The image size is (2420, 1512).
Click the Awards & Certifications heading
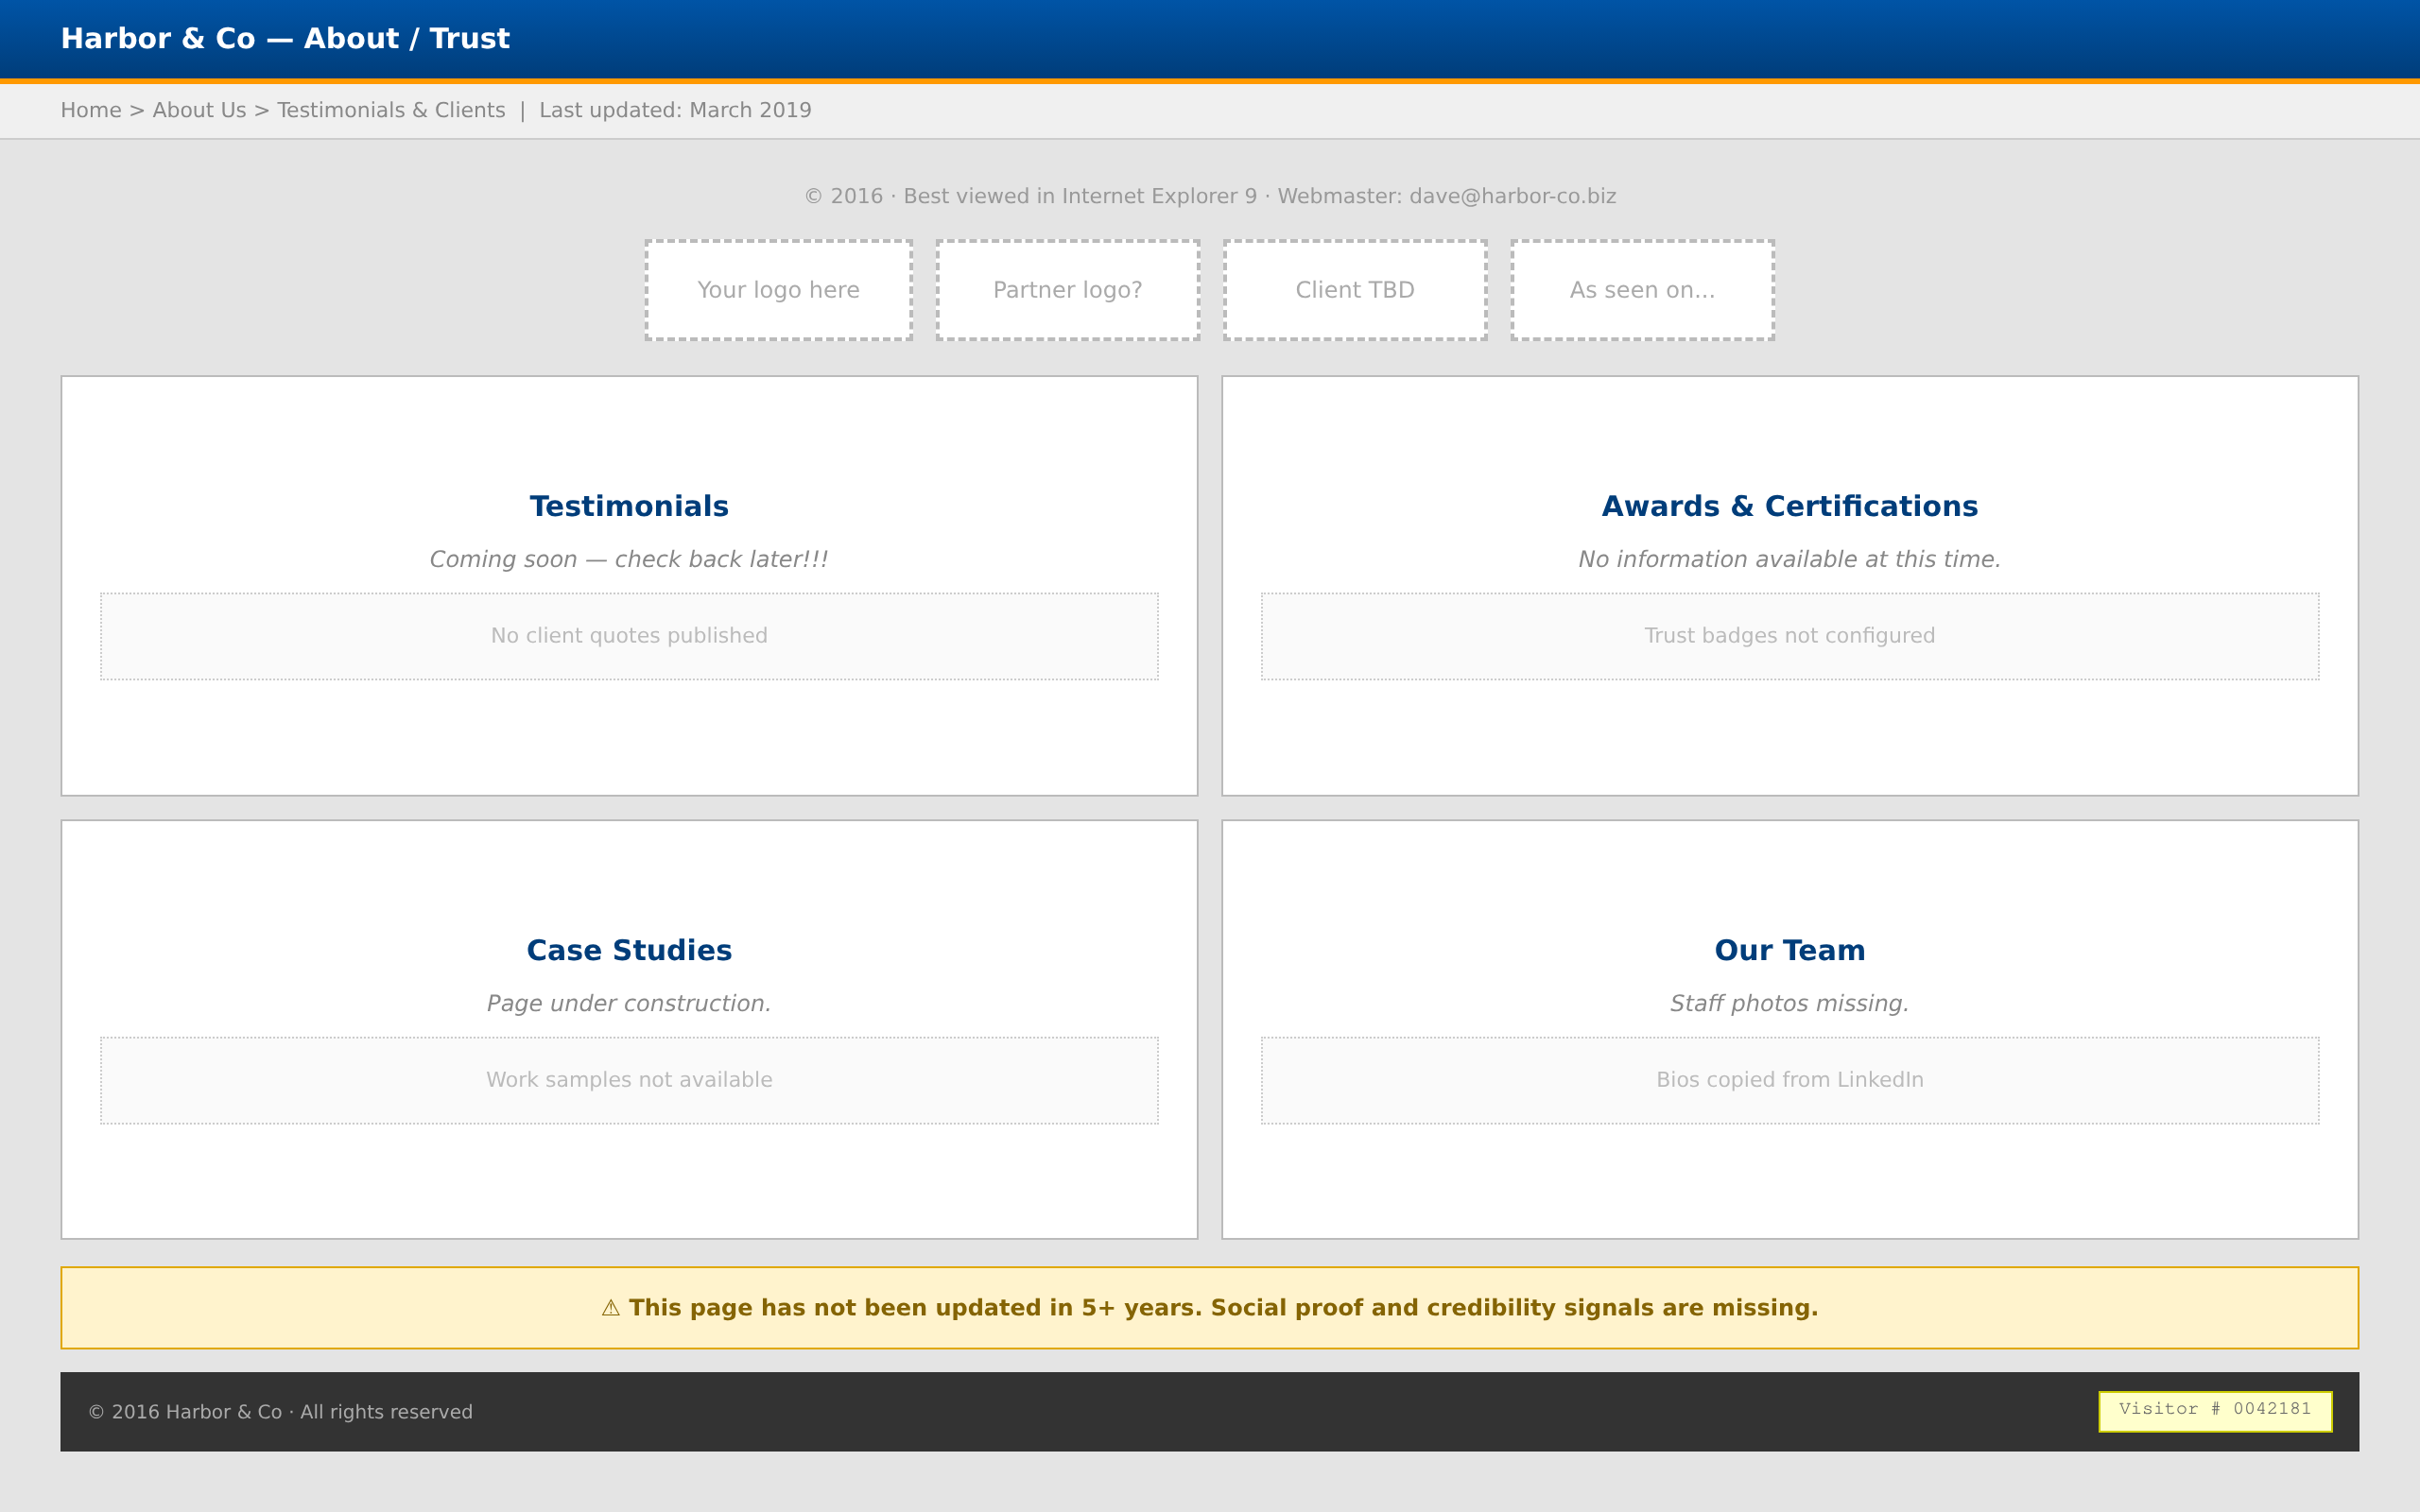pyautogui.click(x=1790, y=506)
